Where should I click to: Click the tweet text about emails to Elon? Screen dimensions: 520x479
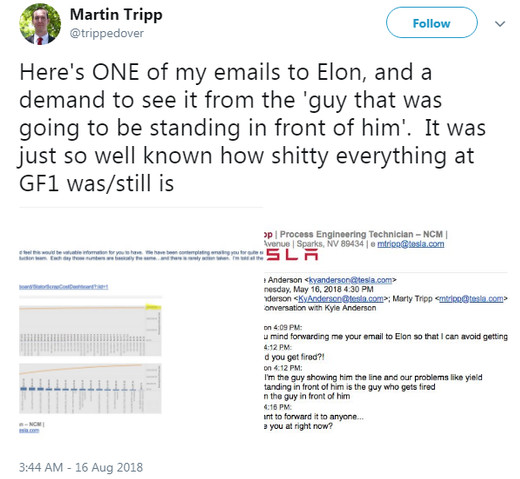point(252,128)
